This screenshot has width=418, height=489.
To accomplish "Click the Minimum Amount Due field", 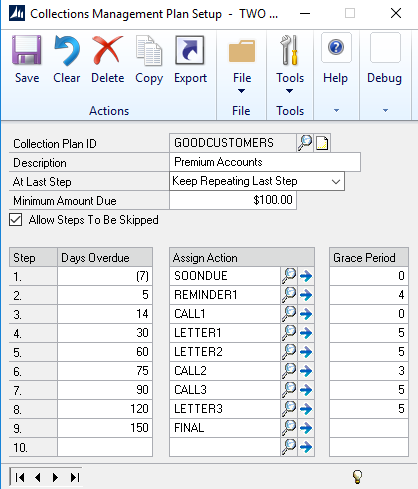I will point(233,200).
